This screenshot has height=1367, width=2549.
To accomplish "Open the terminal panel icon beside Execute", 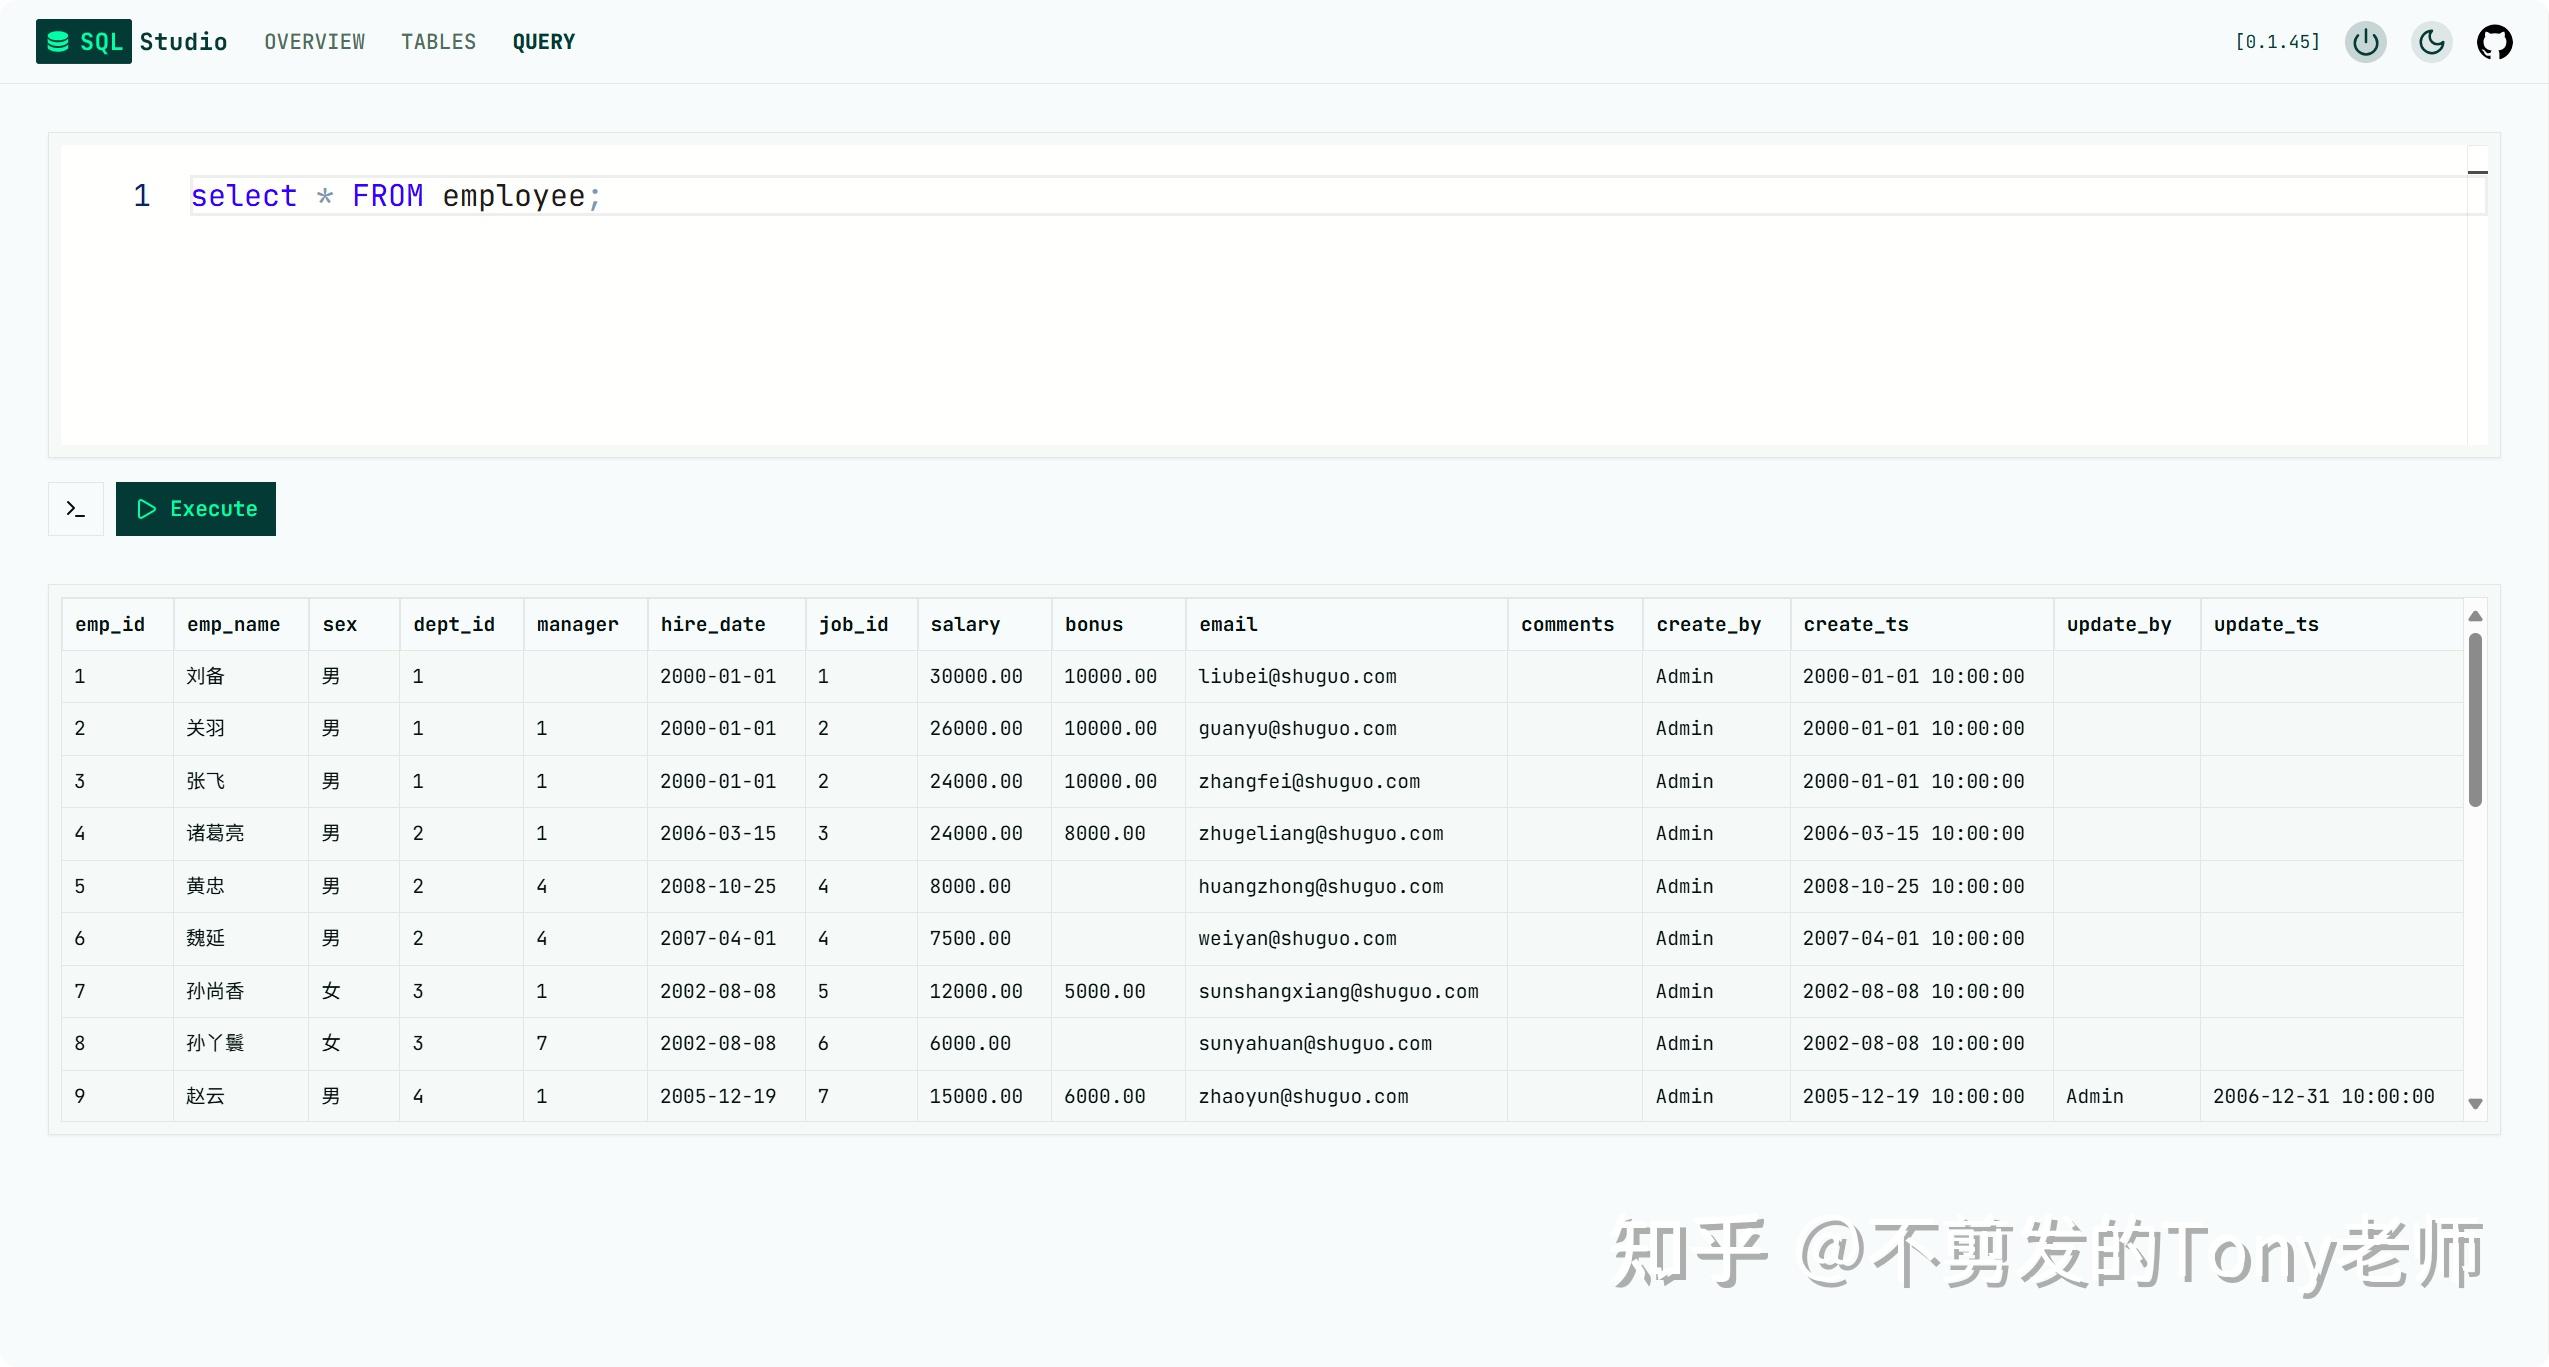I will coord(75,508).
